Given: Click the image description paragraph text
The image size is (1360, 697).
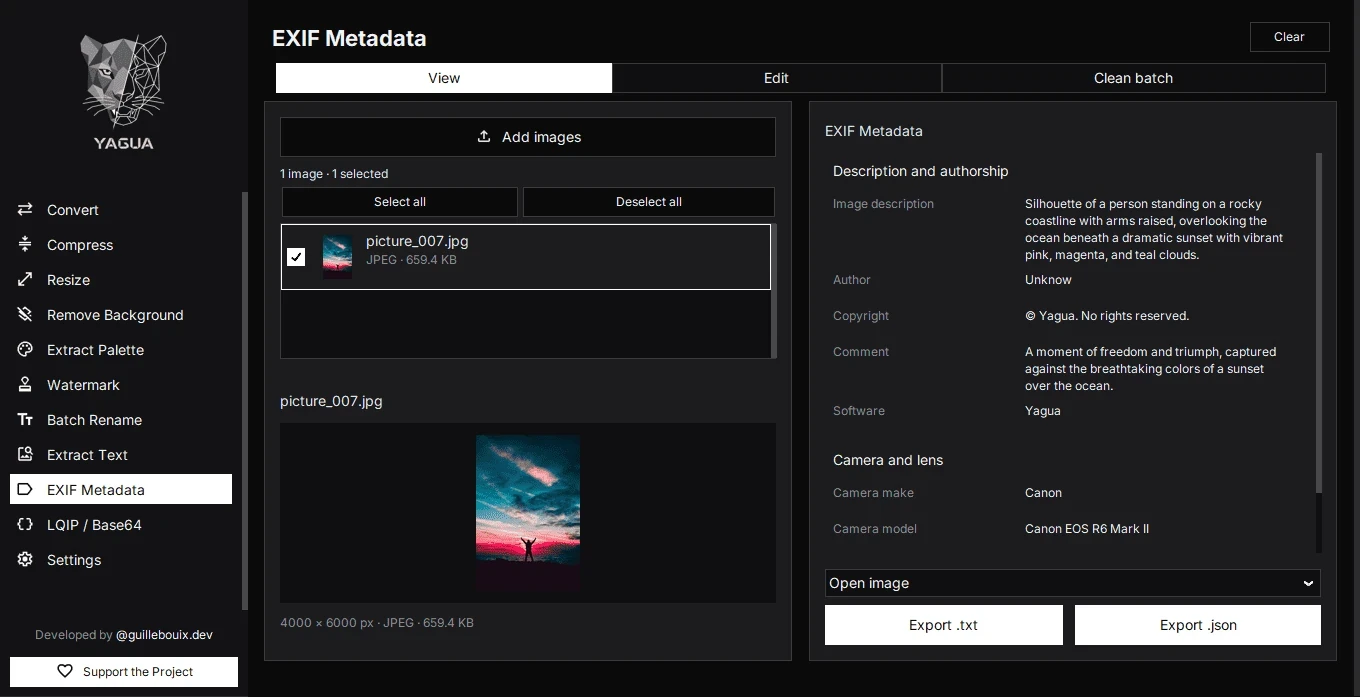Looking at the screenshot, I should click(x=1154, y=229).
